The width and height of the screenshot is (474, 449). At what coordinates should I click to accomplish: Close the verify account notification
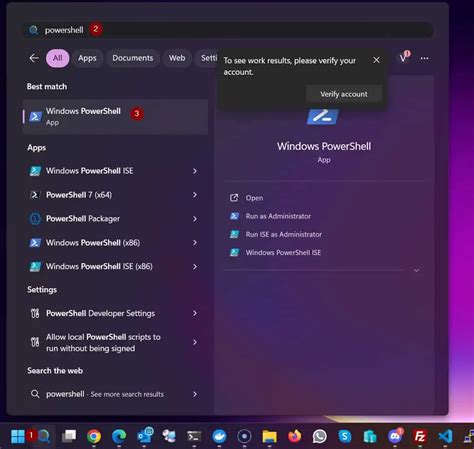(376, 60)
